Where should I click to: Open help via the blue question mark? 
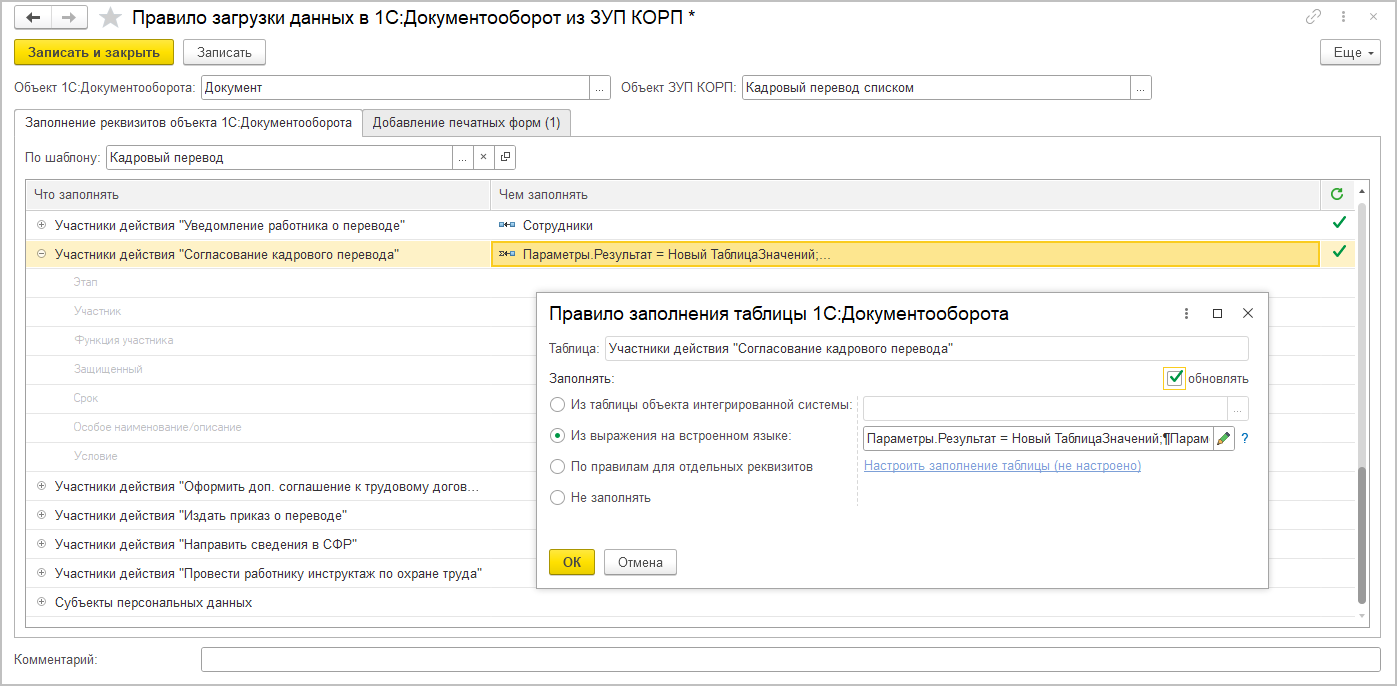1245,438
